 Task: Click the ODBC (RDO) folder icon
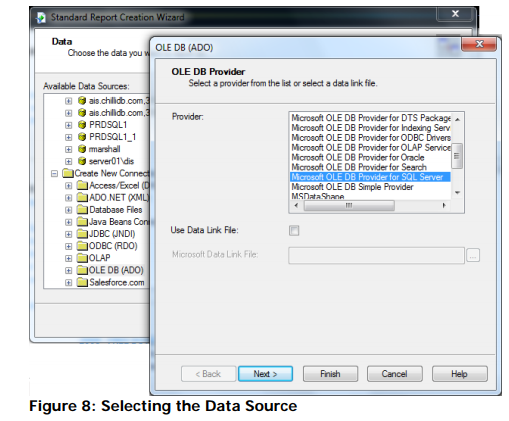[x=82, y=246]
